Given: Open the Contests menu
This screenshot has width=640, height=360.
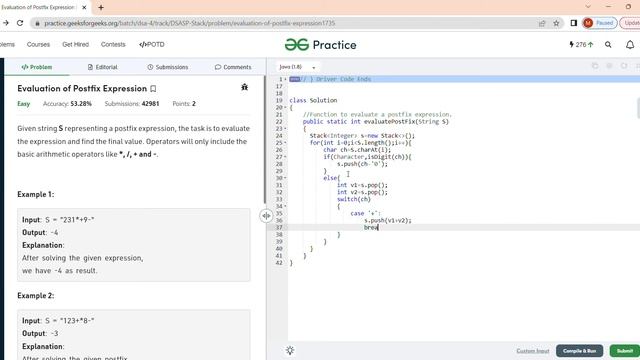Looking at the screenshot, I should [113, 44].
